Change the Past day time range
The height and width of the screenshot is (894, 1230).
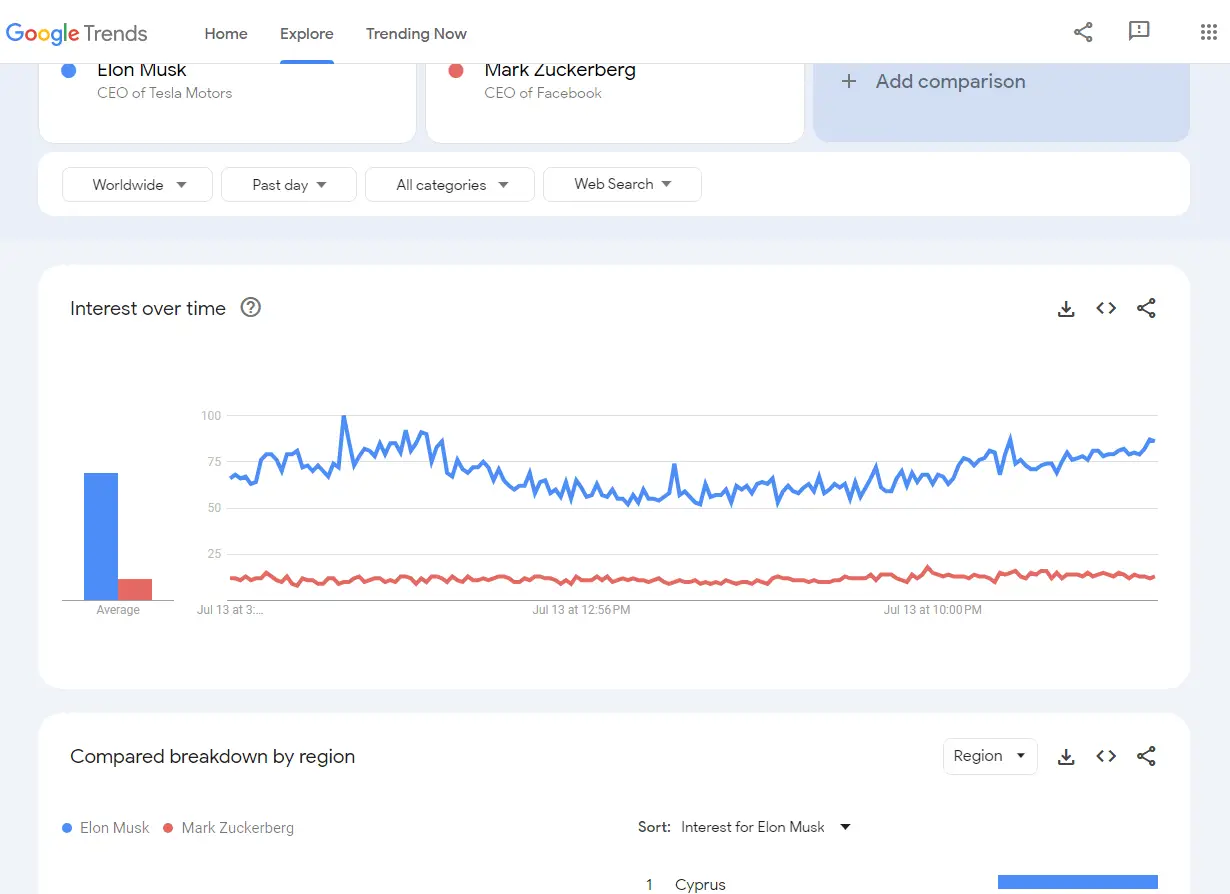point(289,185)
